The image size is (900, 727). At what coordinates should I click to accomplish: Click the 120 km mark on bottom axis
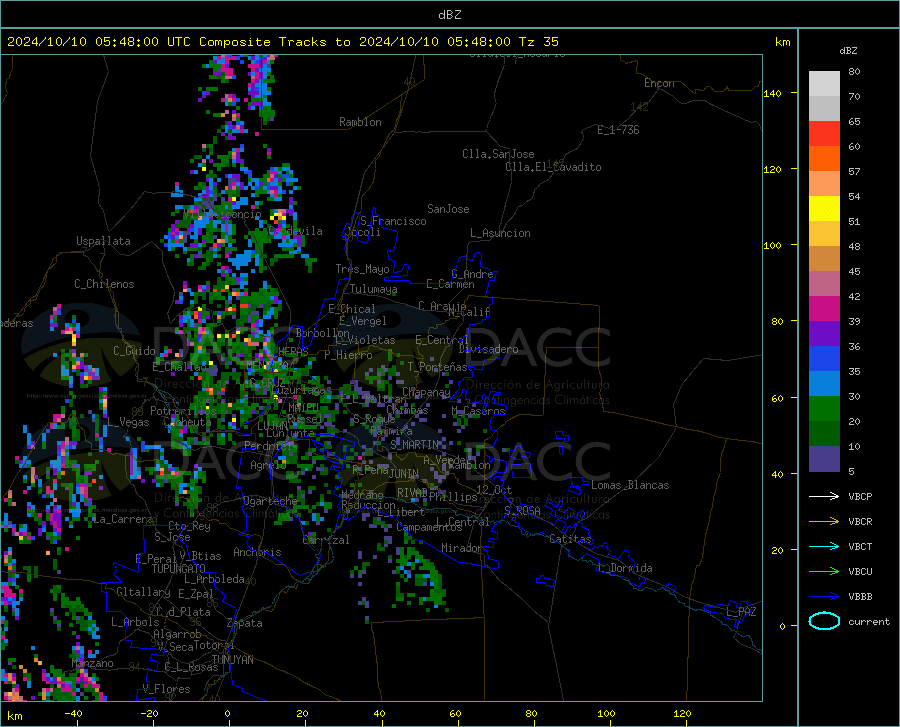(682, 713)
